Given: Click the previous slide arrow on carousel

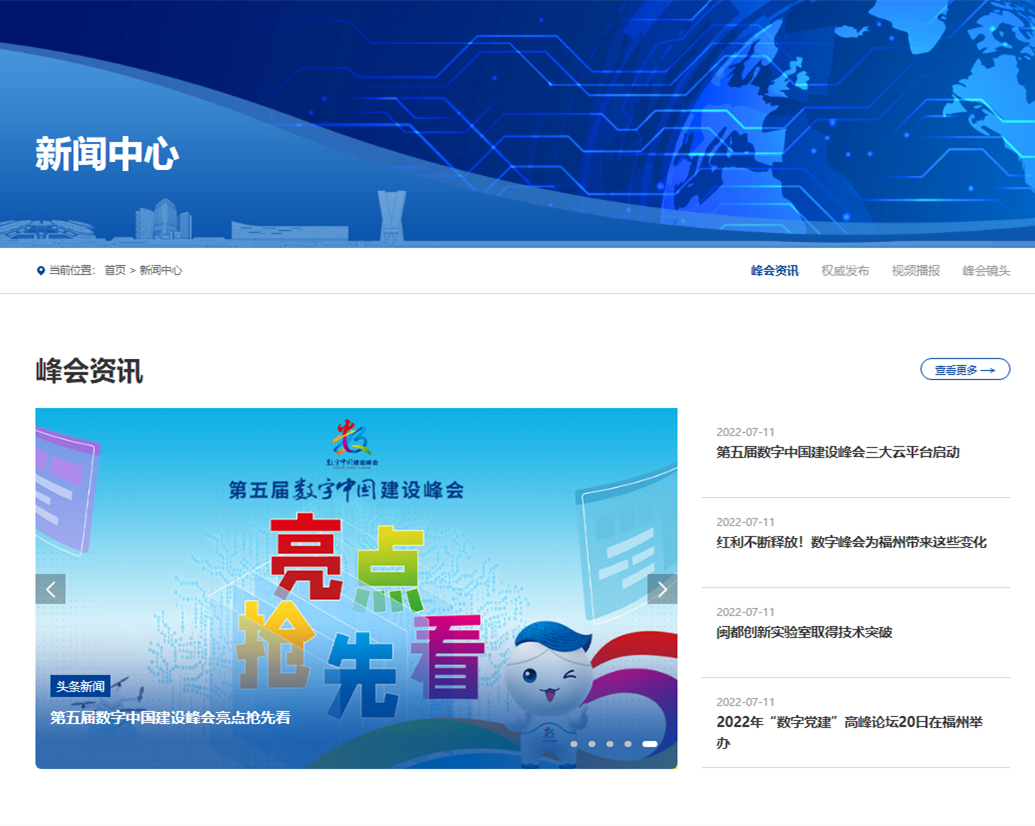Looking at the screenshot, I should tap(50, 589).
